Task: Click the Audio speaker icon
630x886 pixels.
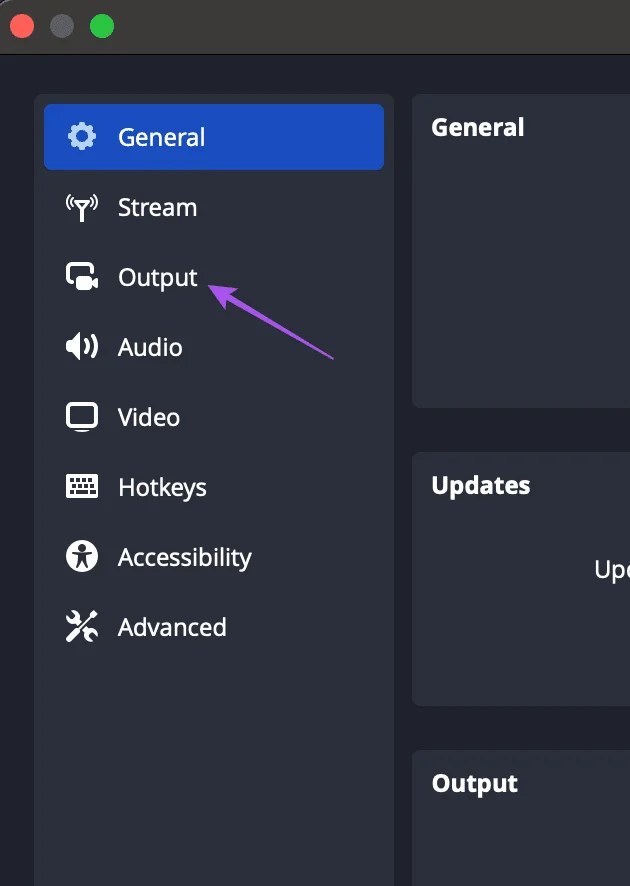Action: coord(82,346)
